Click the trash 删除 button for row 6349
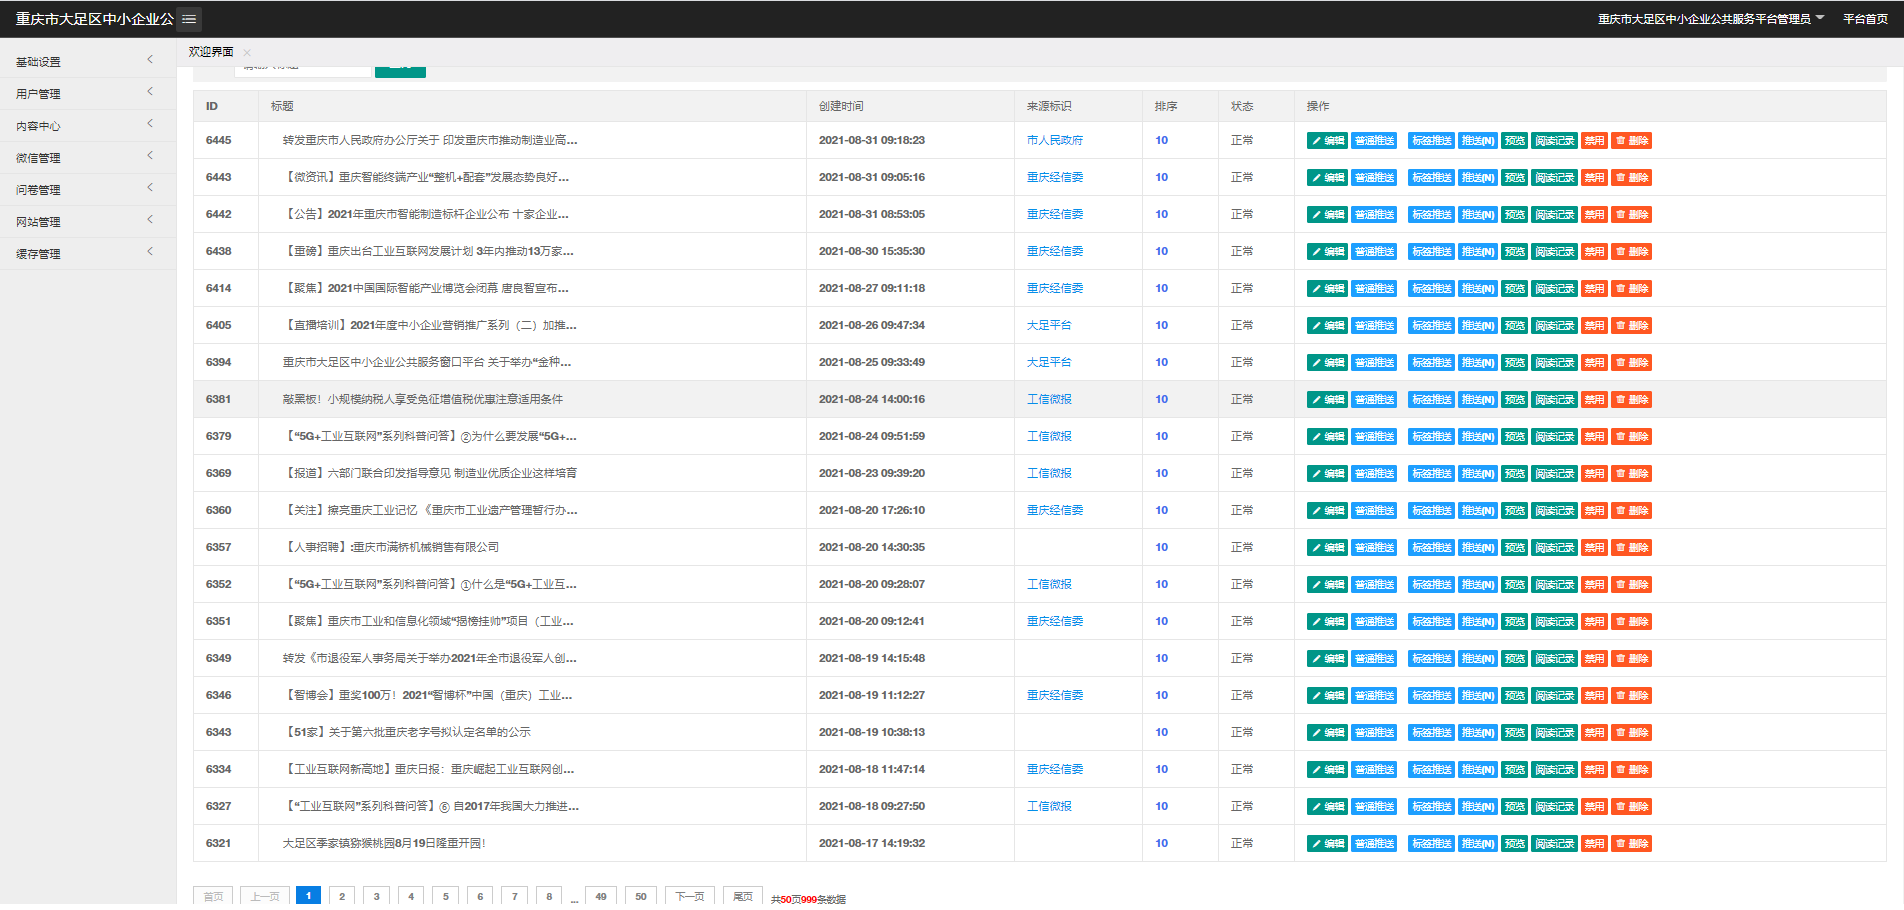The width and height of the screenshot is (1904, 910). pyautogui.click(x=1632, y=659)
